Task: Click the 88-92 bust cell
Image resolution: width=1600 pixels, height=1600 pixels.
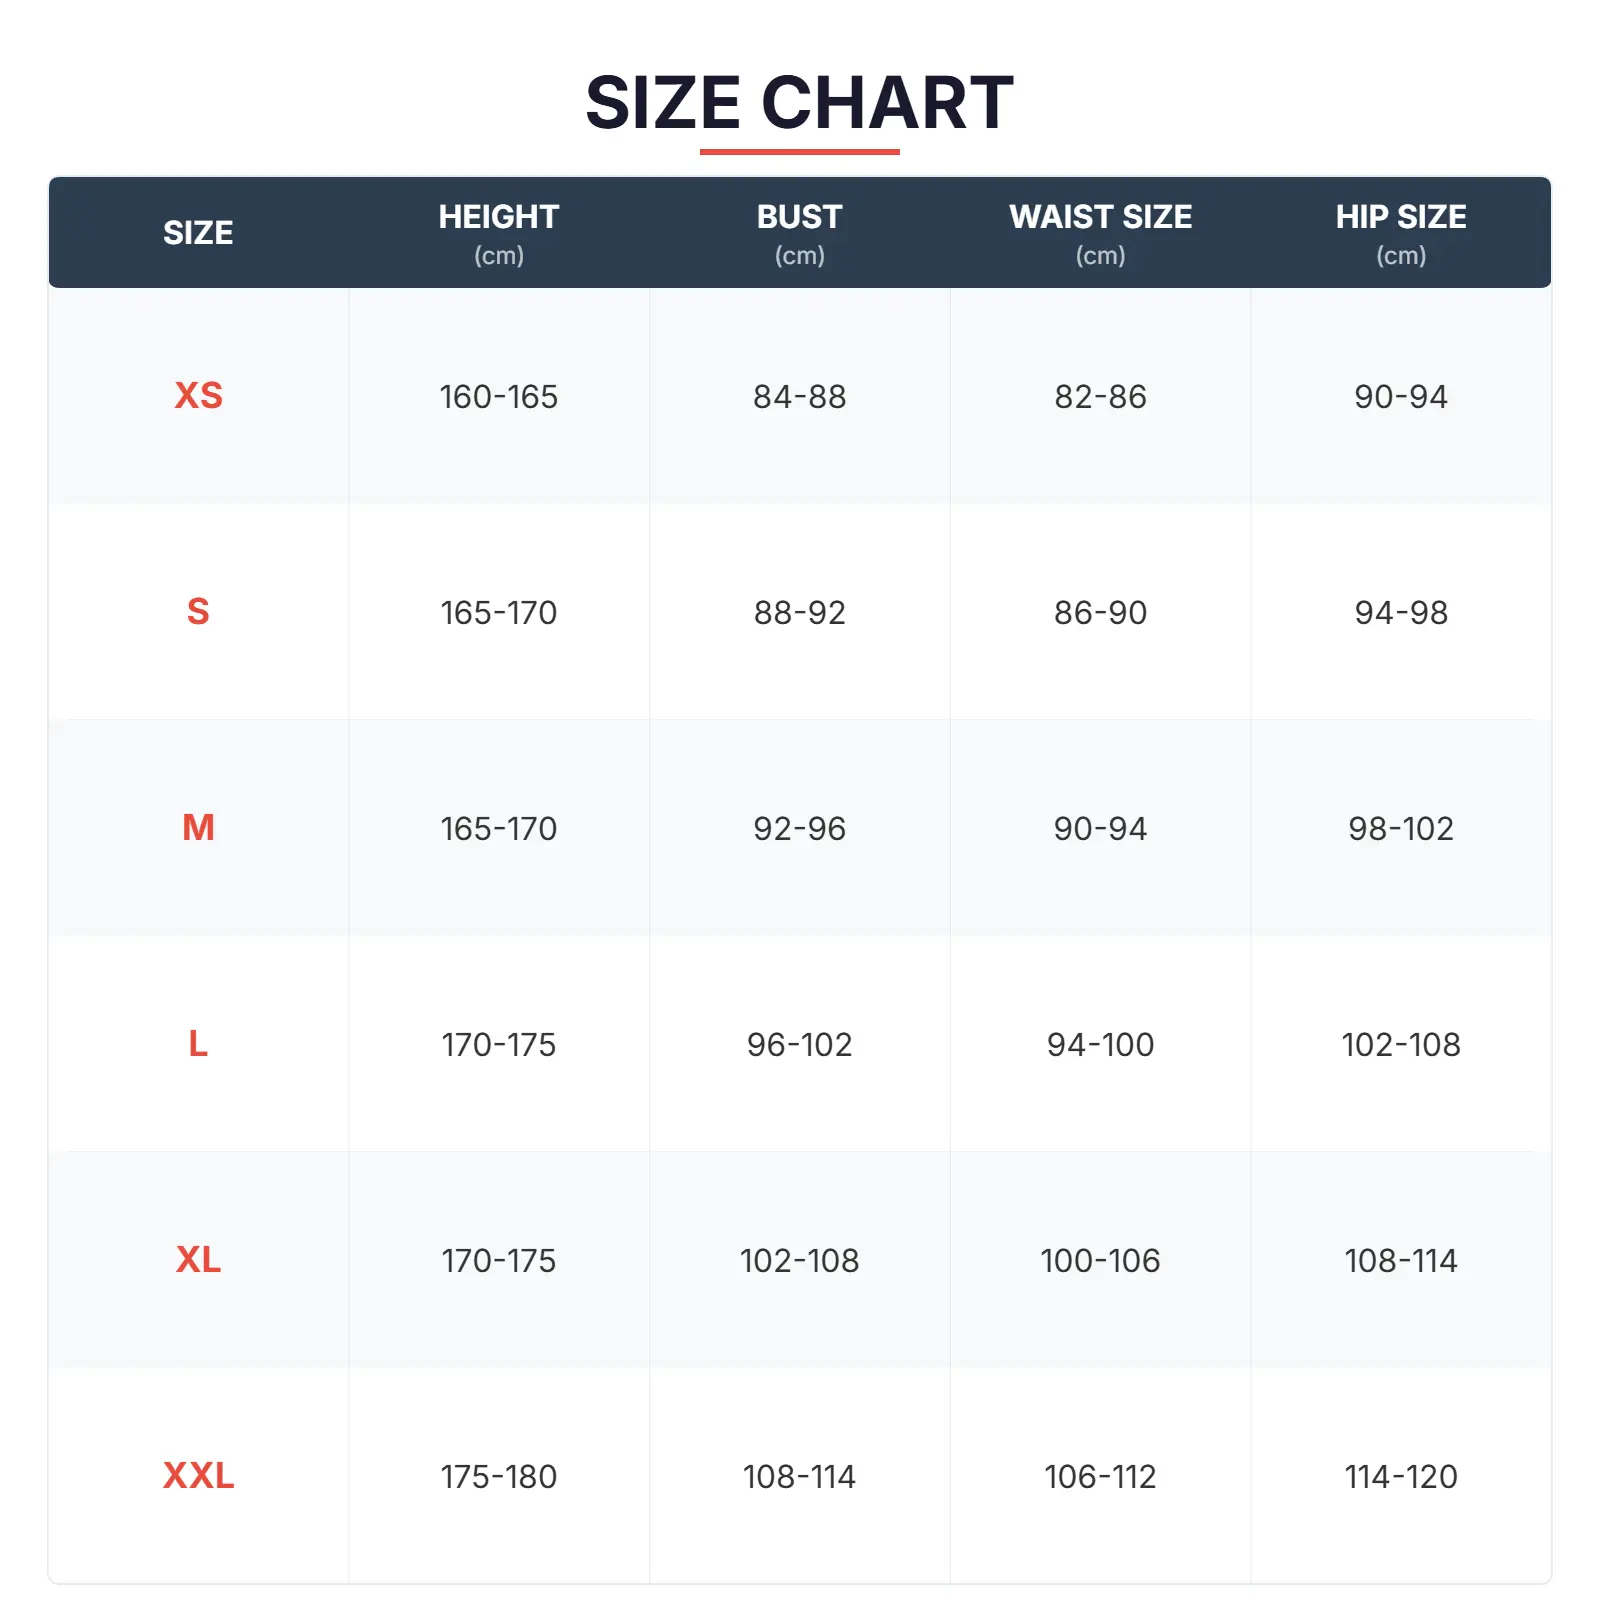Action: click(799, 613)
